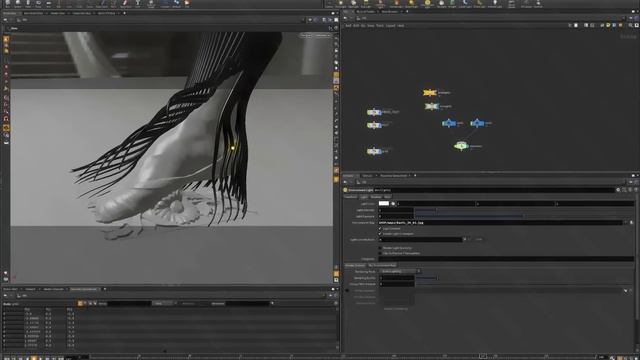Viewport: 640px width, 360px height.
Task: Open the viewport camera selection dropdown
Action: 322,36
